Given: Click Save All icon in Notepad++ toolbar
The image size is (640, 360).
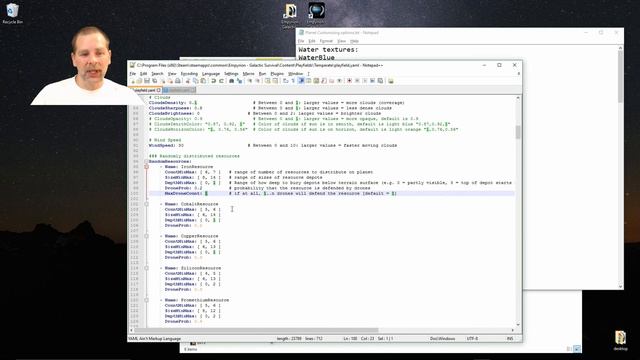Looking at the screenshot, I should [x=154, y=81].
